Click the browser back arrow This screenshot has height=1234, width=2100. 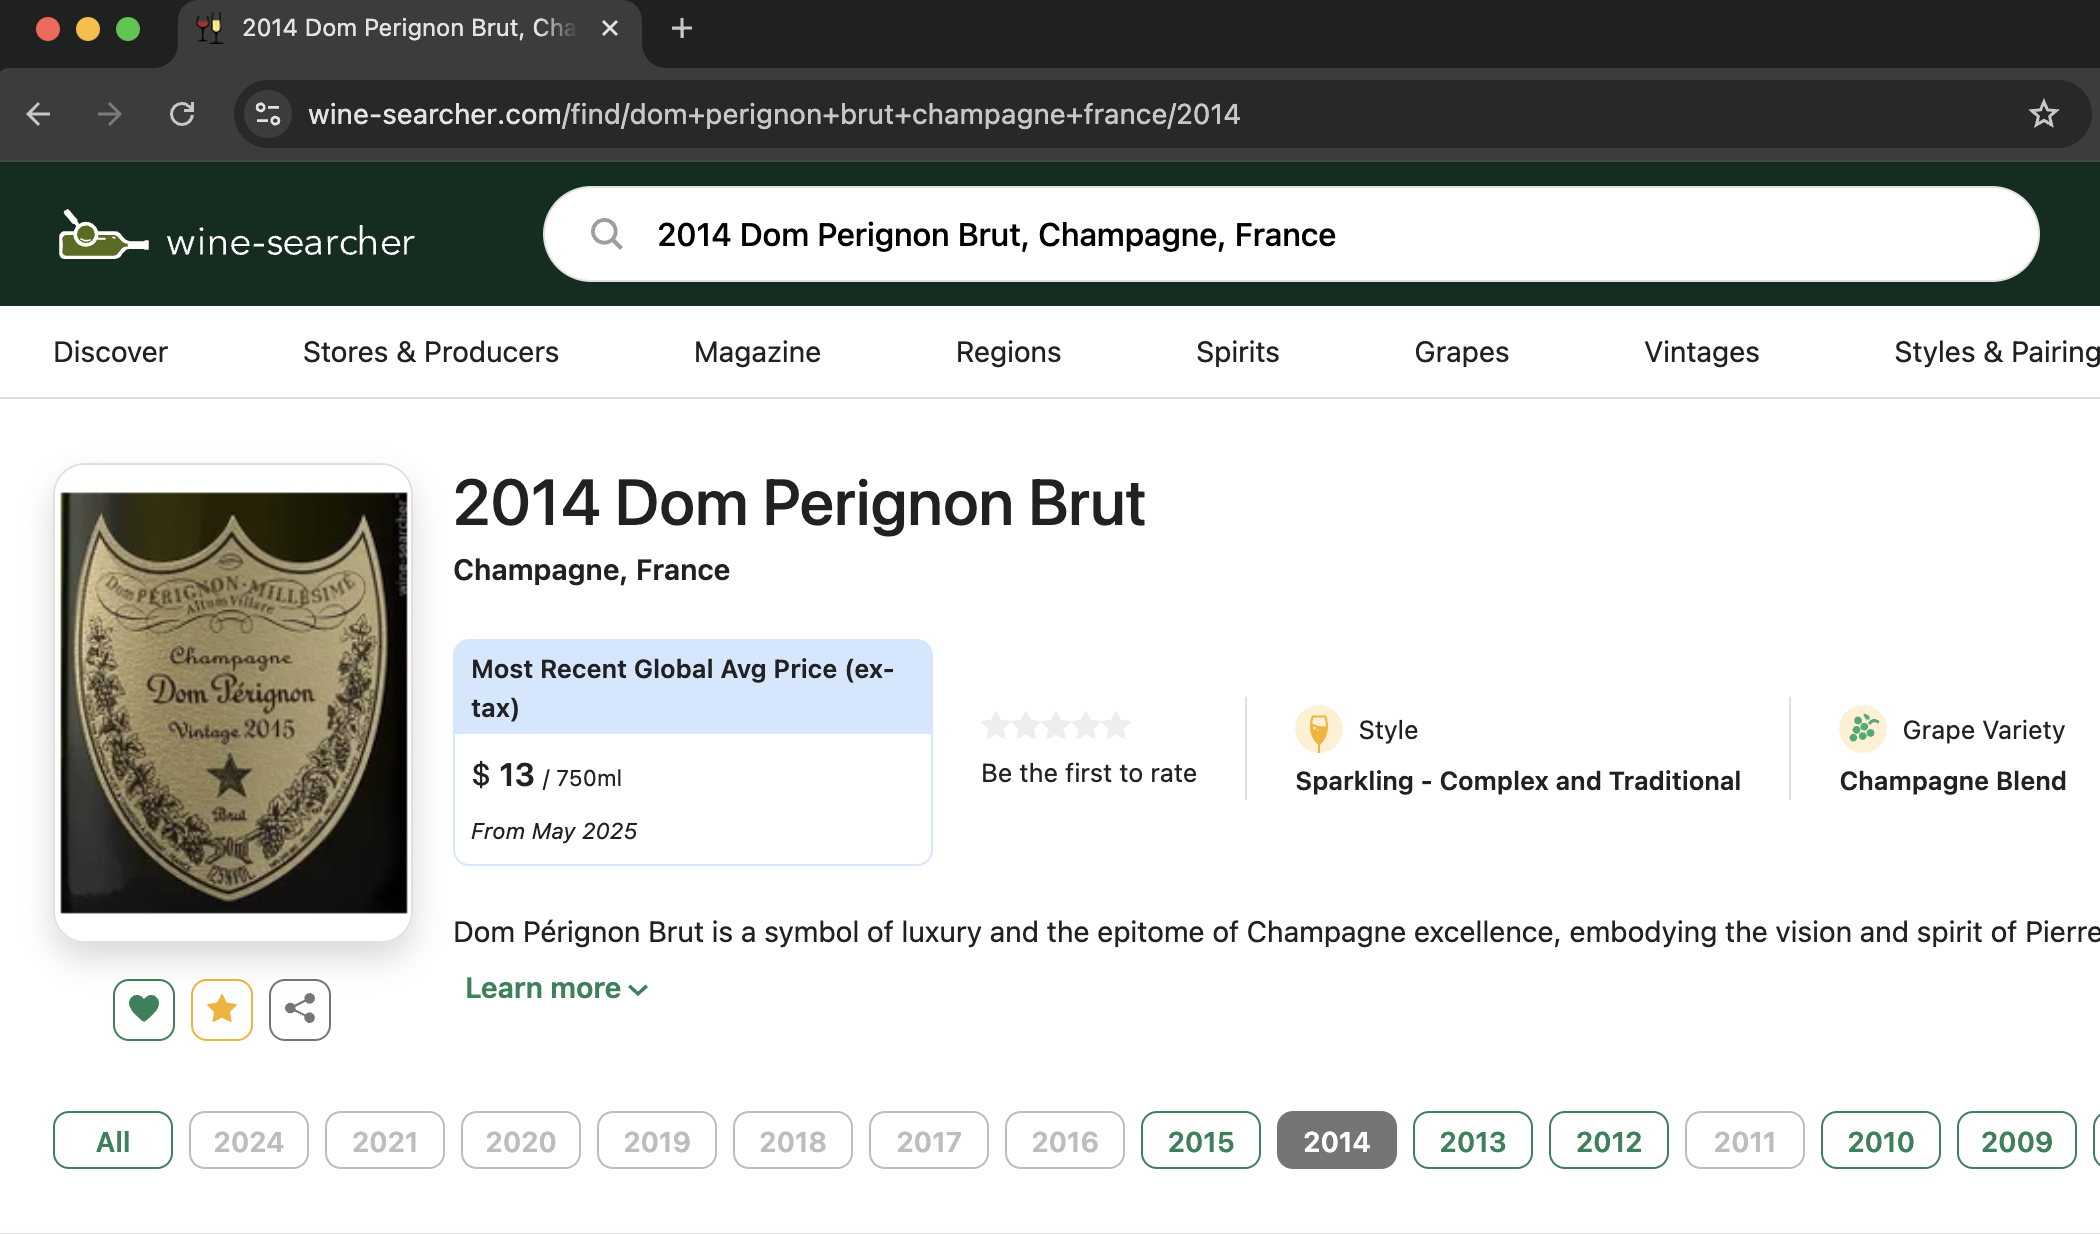(38, 114)
